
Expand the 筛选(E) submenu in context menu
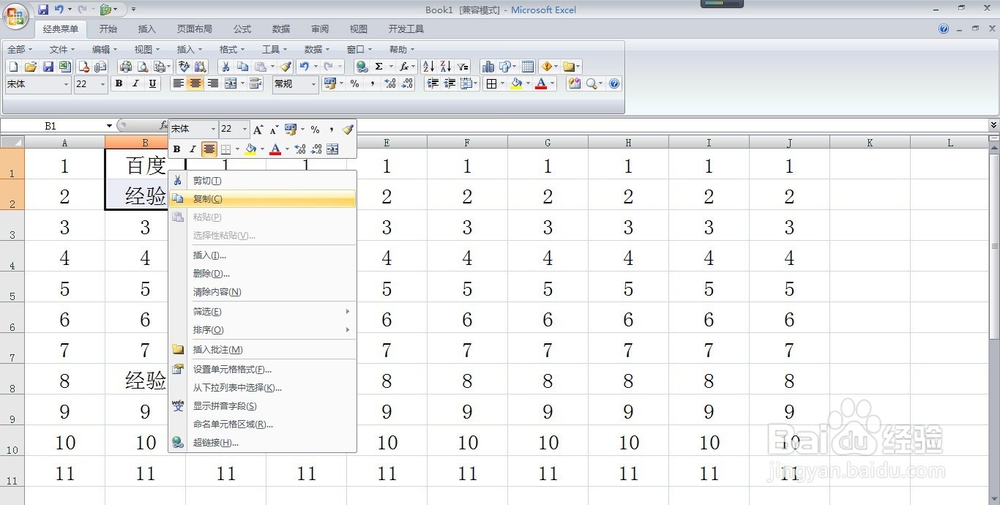[262, 312]
